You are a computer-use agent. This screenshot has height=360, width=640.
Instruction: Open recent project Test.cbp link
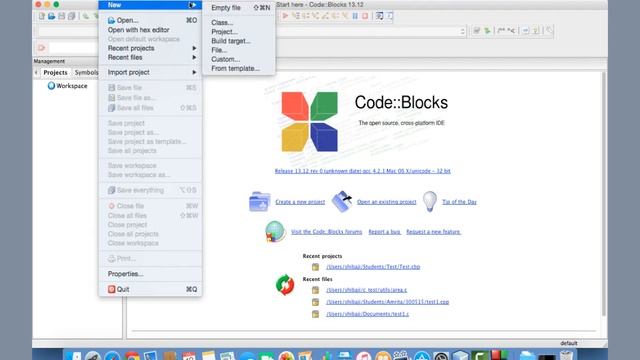(373, 267)
